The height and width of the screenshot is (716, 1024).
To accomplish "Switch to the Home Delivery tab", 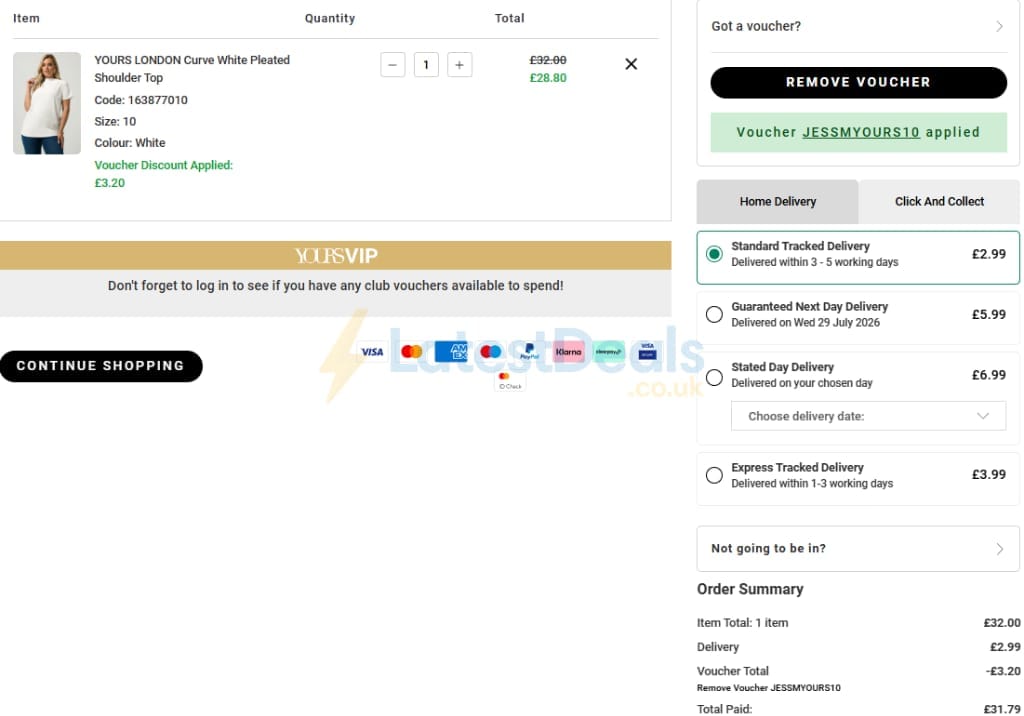I will pos(777,201).
